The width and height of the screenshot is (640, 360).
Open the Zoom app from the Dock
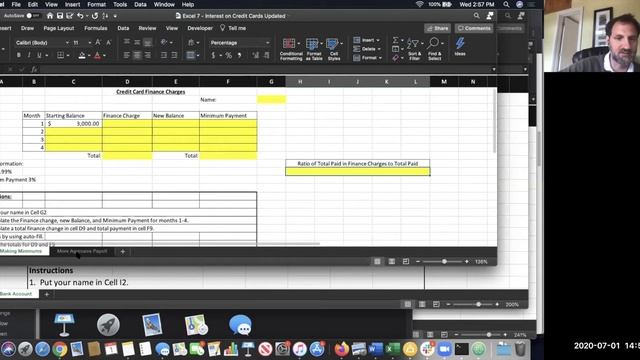pyautogui.click(x=444, y=349)
